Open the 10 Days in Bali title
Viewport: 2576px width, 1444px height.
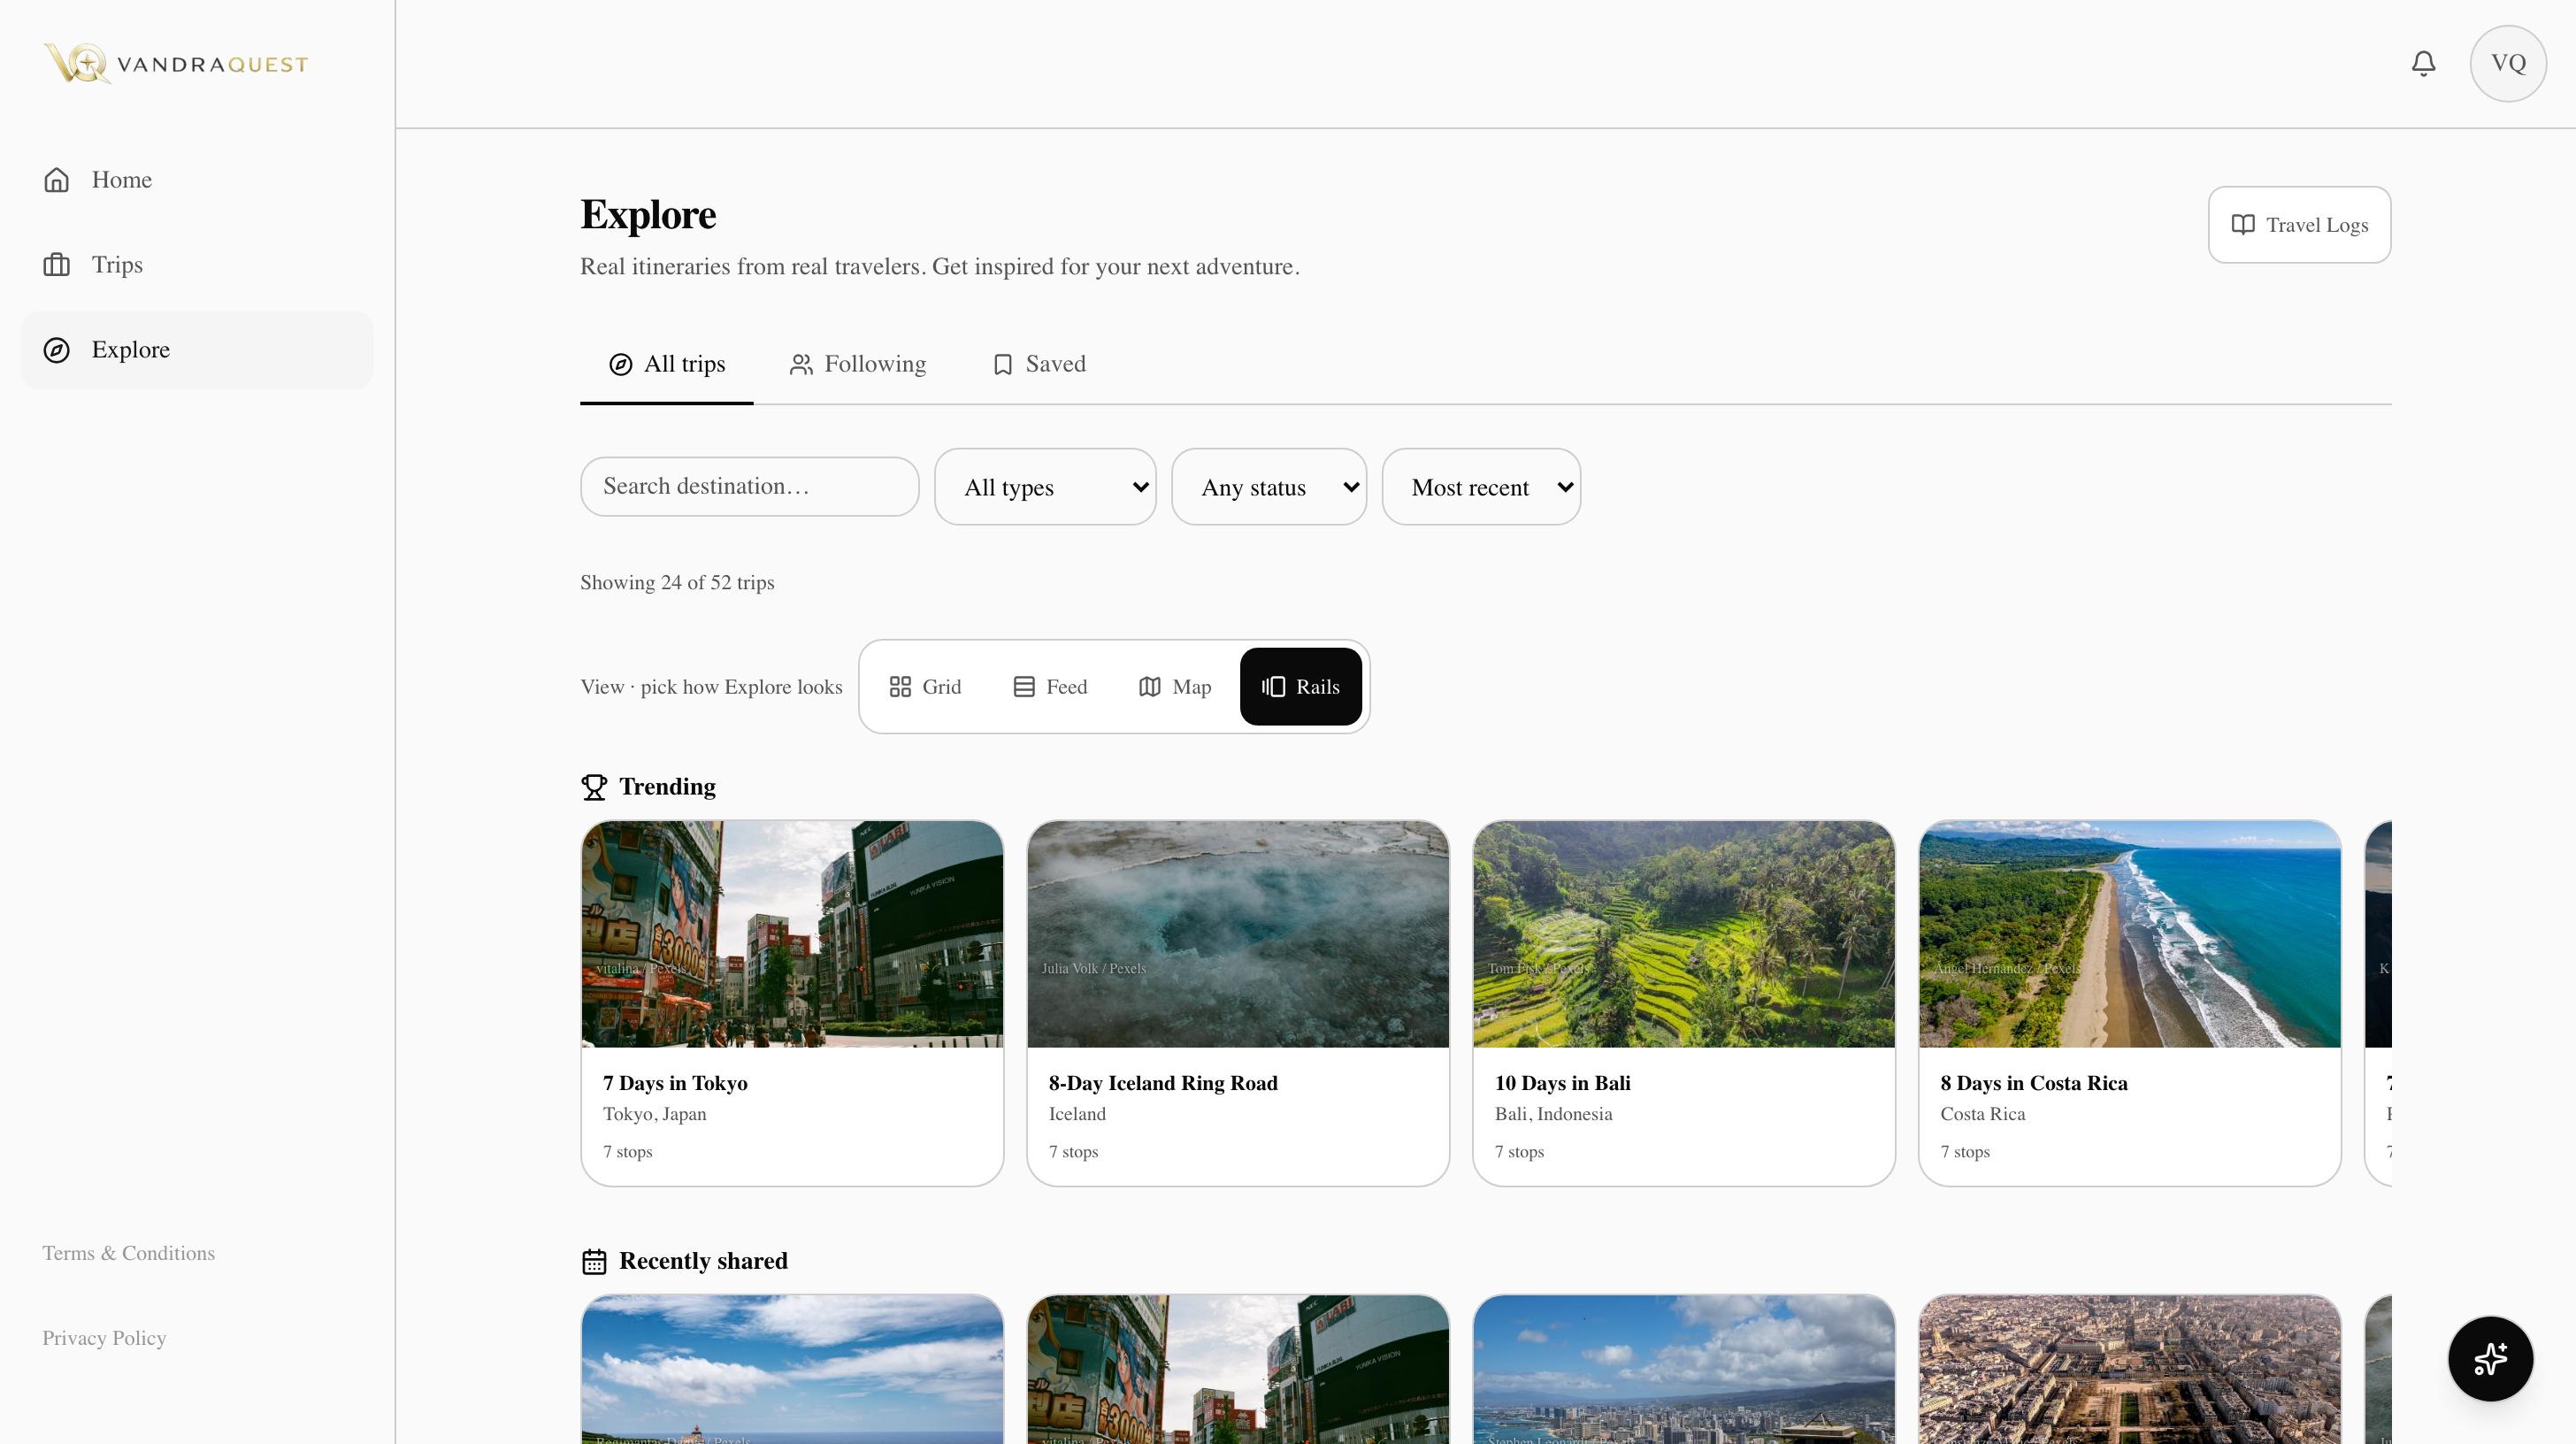[1562, 1083]
